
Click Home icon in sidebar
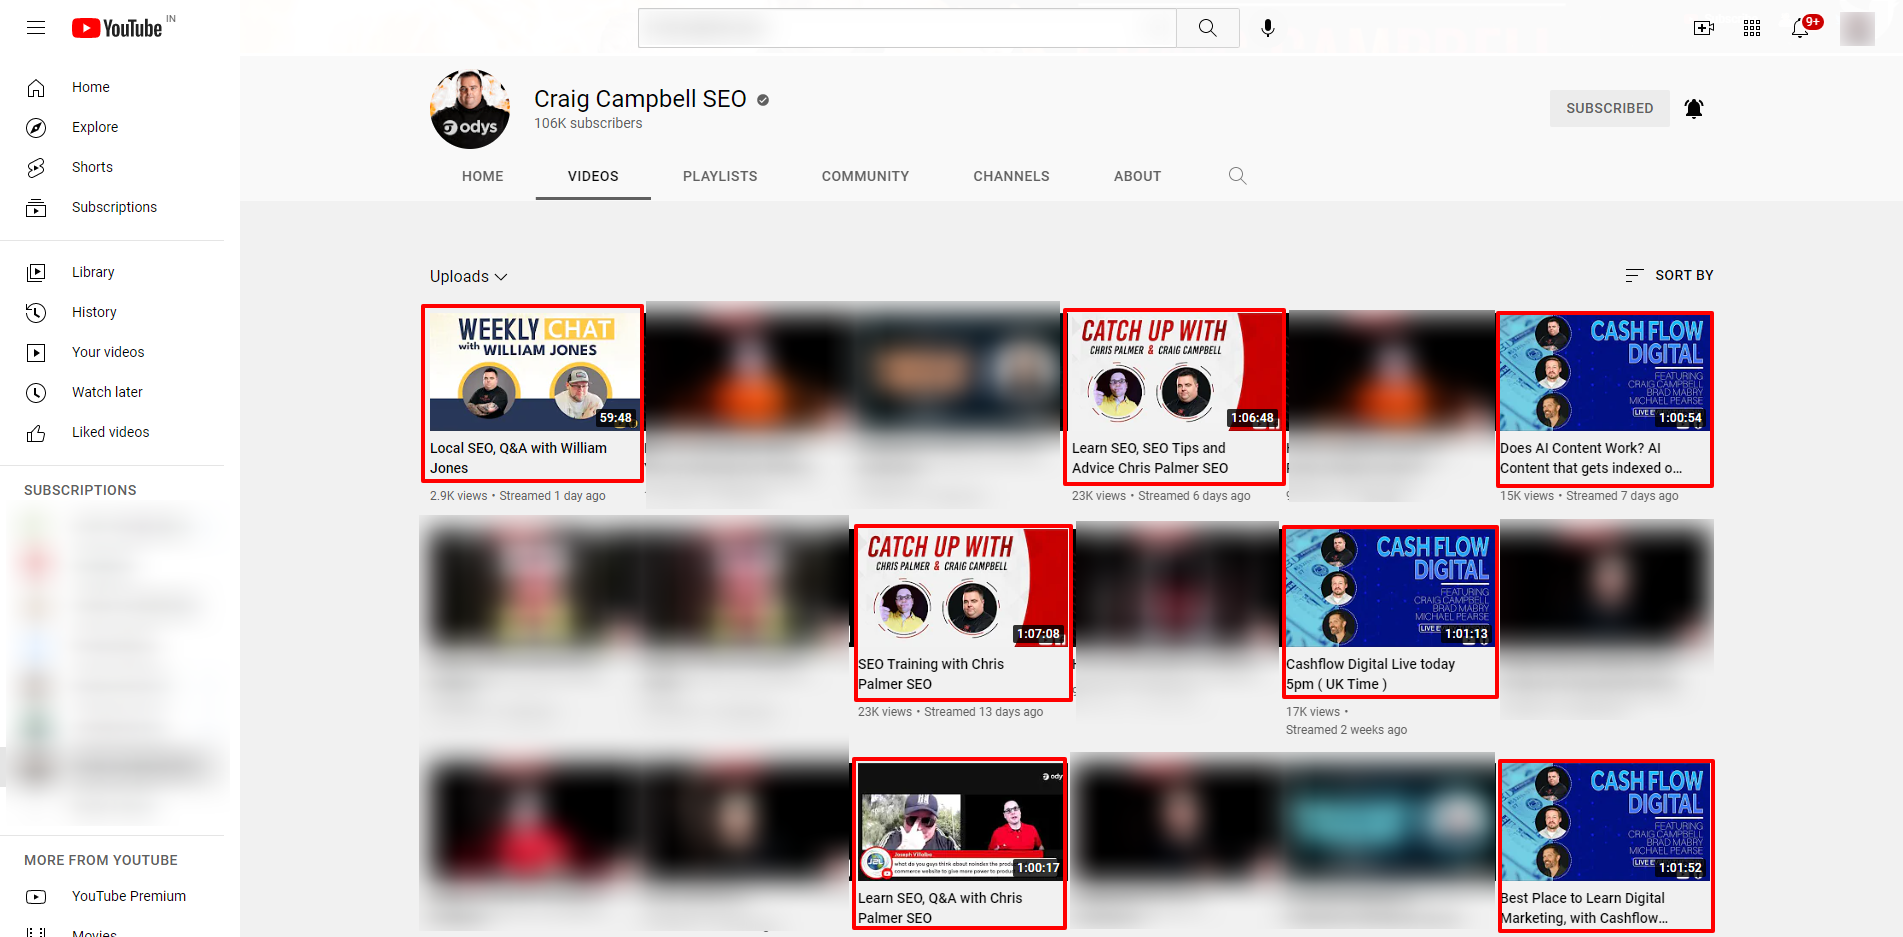tap(36, 88)
